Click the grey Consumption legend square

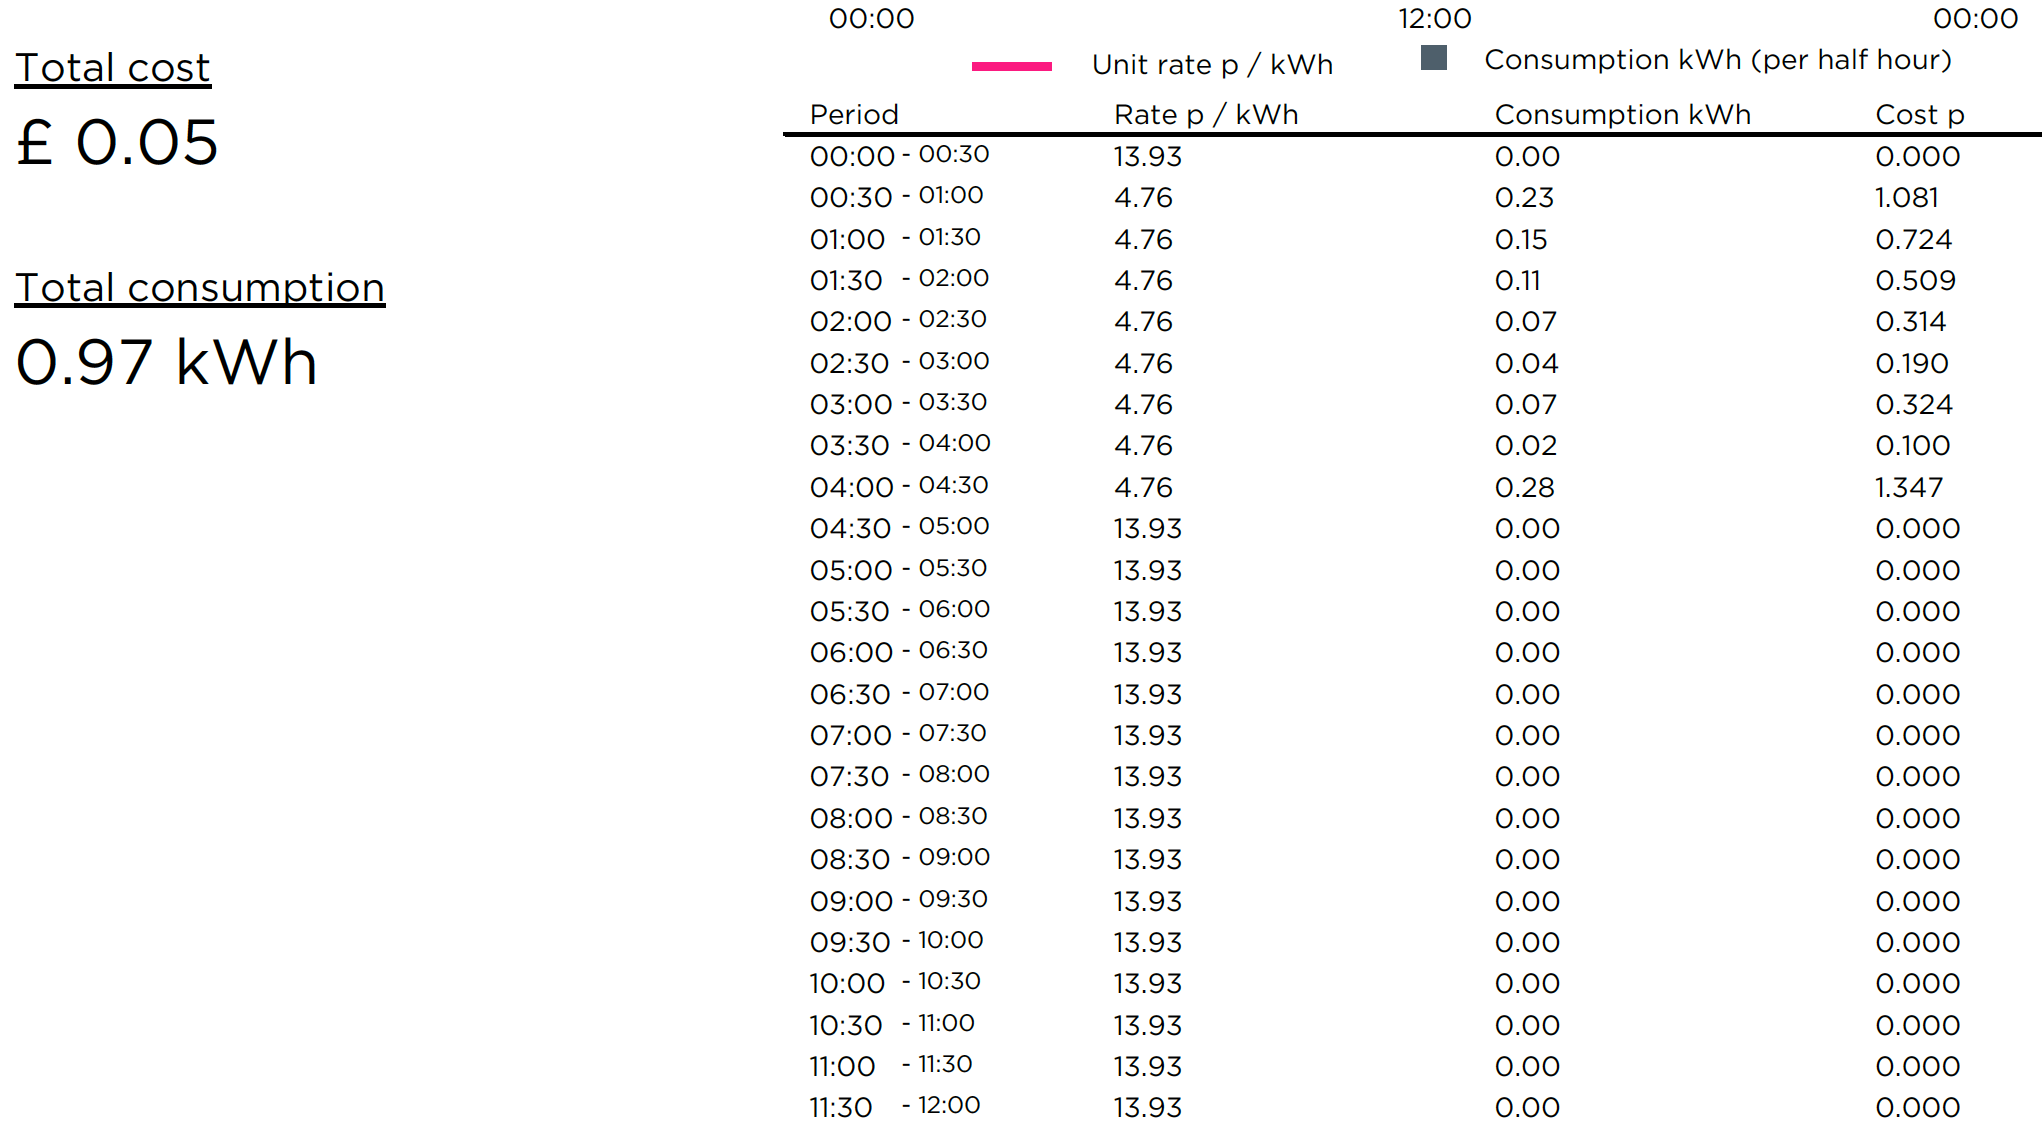click(1434, 58)
